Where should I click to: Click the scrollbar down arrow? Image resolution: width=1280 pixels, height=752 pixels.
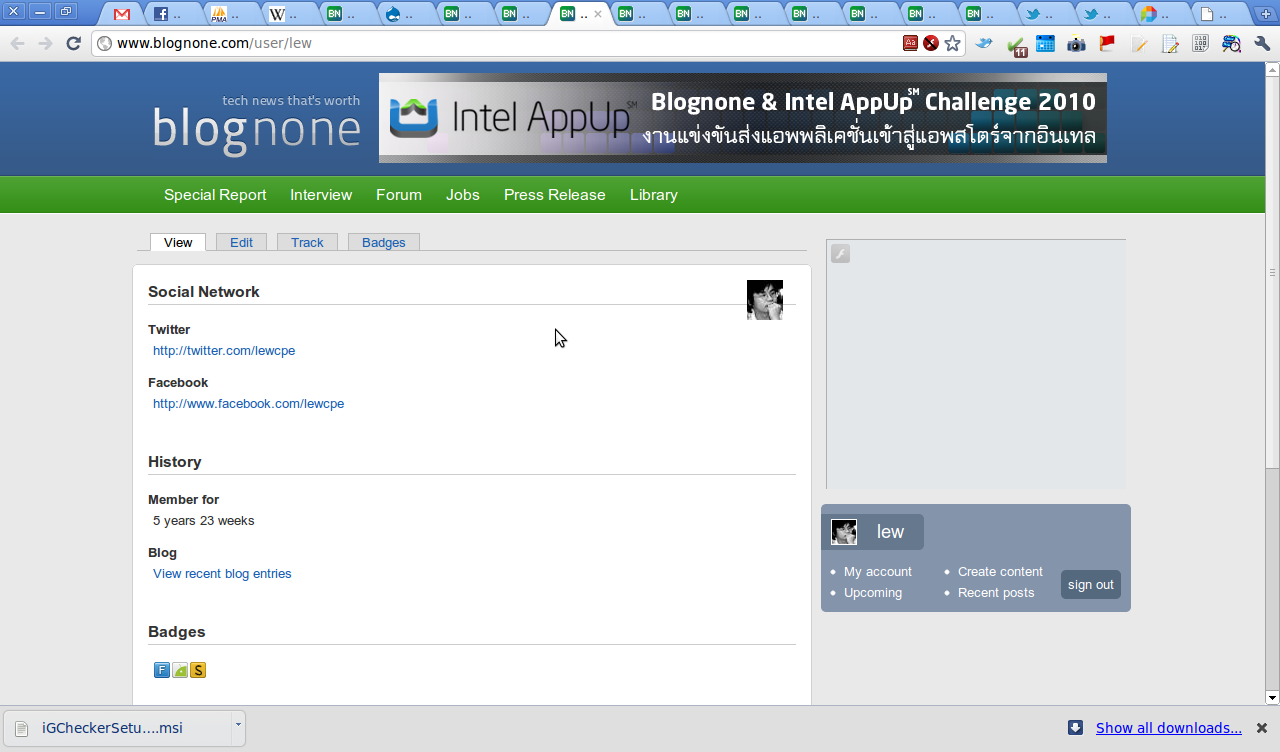pos(1272,697)
